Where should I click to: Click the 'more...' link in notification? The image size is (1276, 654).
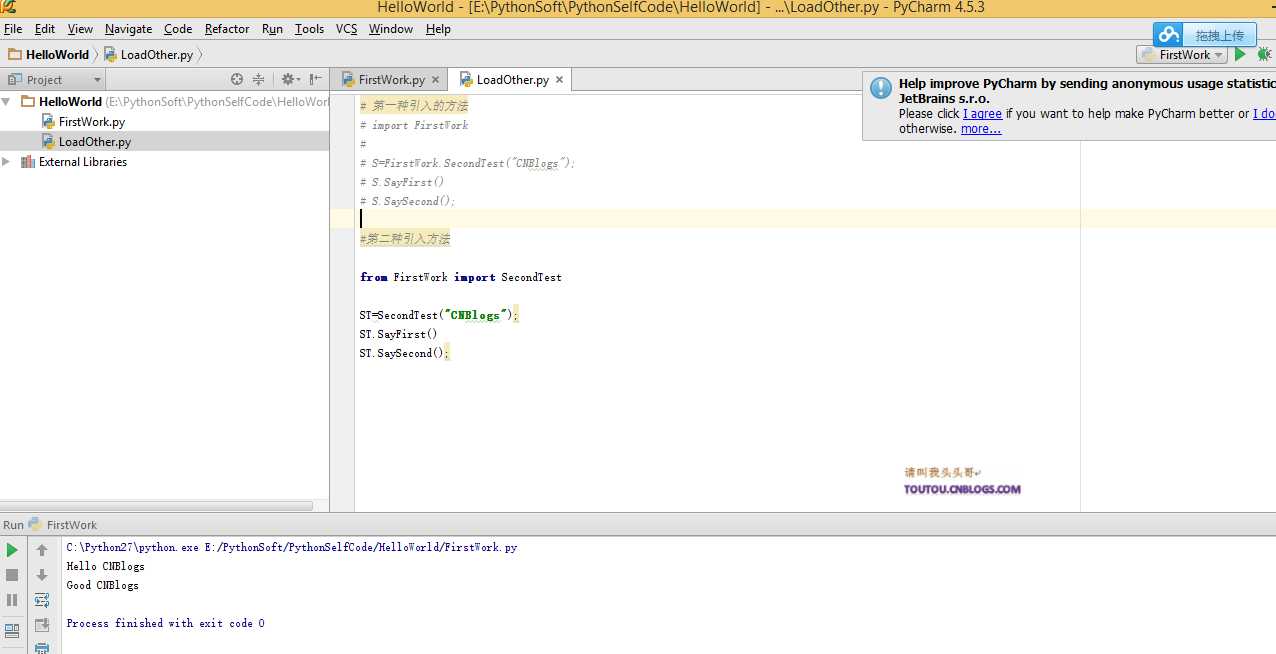(x=981, y=129)
